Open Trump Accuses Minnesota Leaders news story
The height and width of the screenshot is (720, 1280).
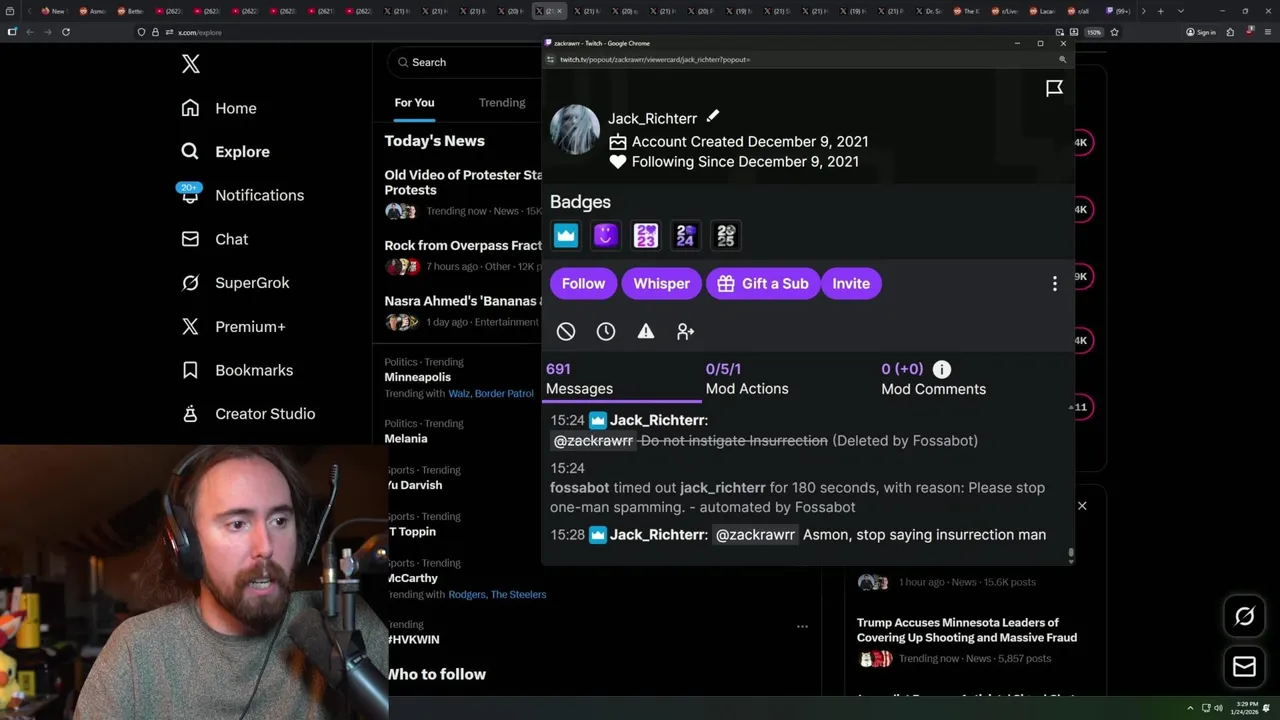coord(966,630)
